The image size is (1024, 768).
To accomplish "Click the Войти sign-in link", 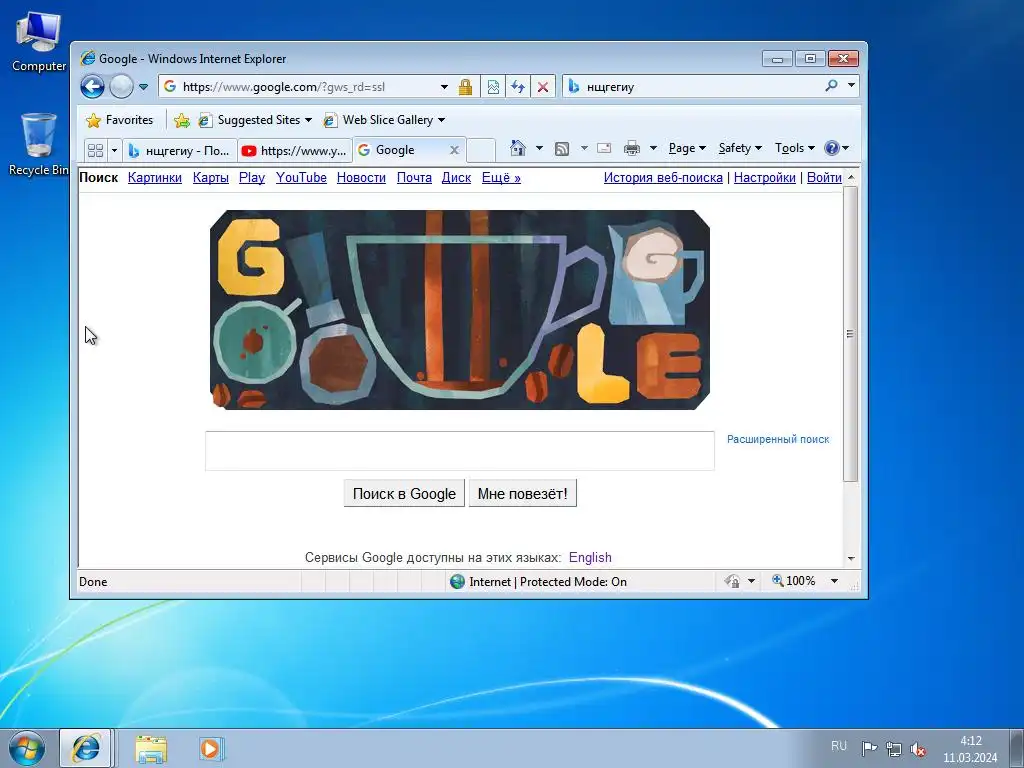I will (x=824, y=178).
